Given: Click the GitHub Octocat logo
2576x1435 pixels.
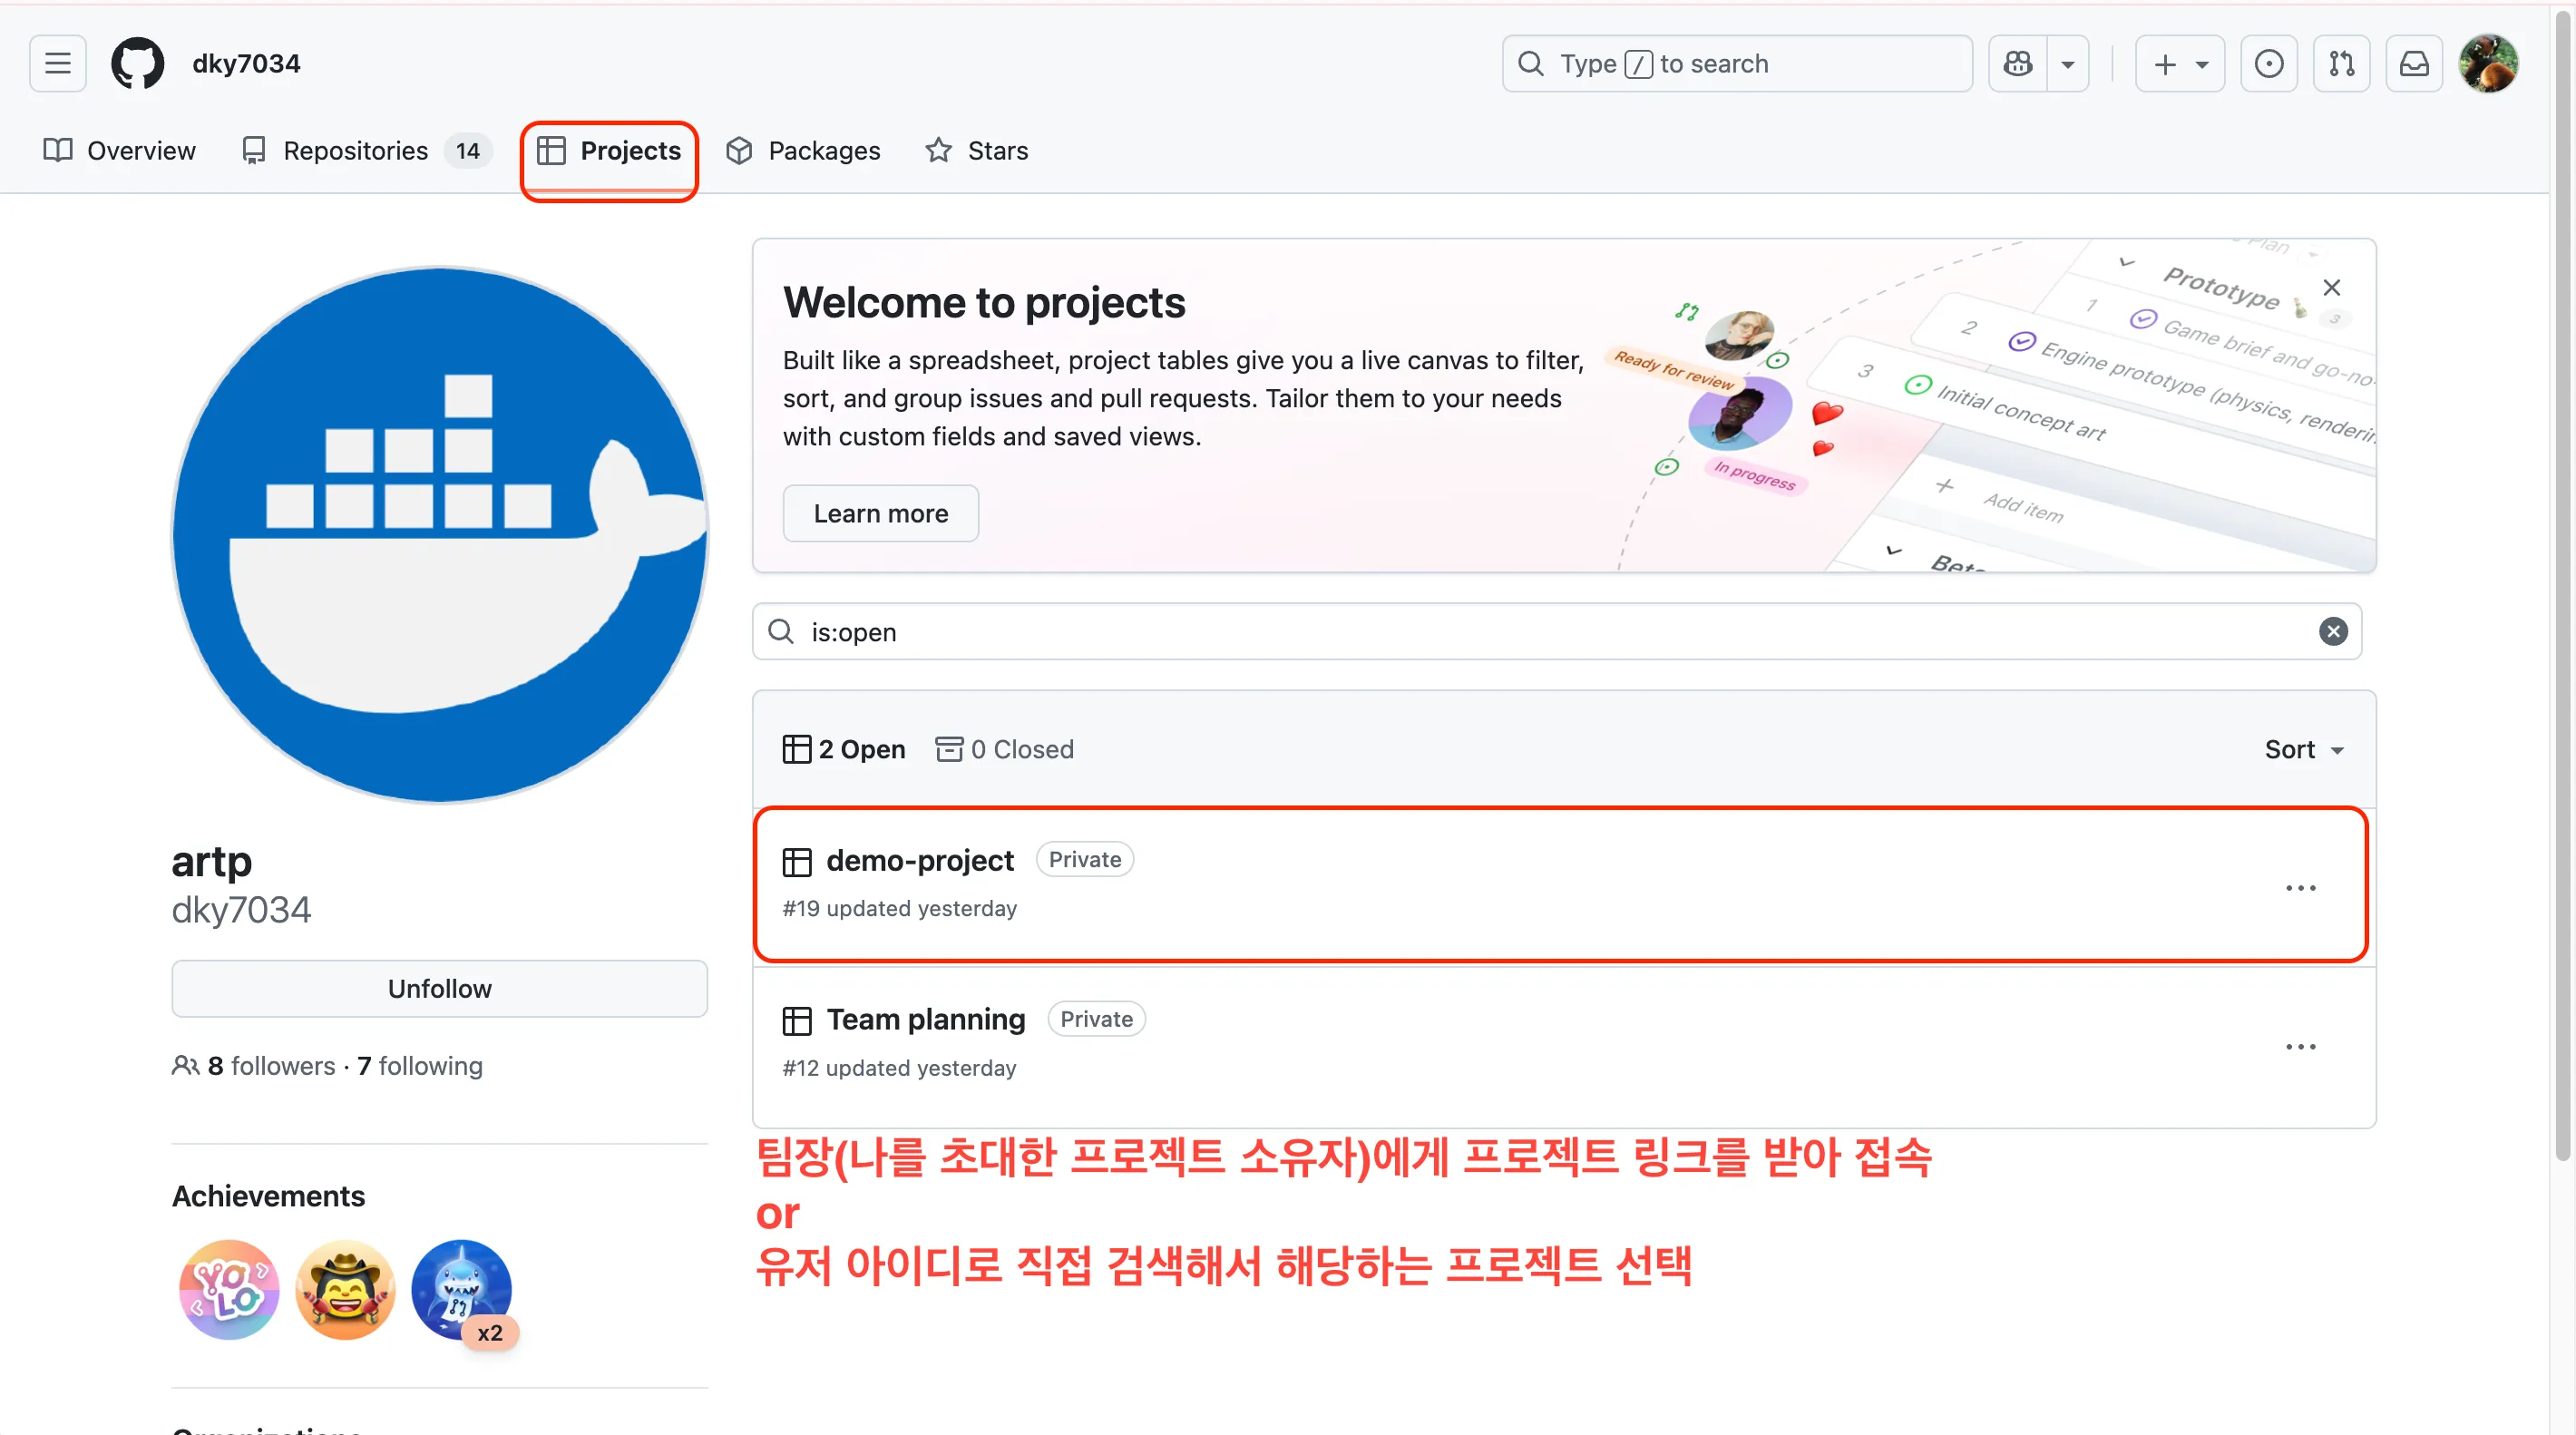Looking at the screenshot, I should pos(137,64).
